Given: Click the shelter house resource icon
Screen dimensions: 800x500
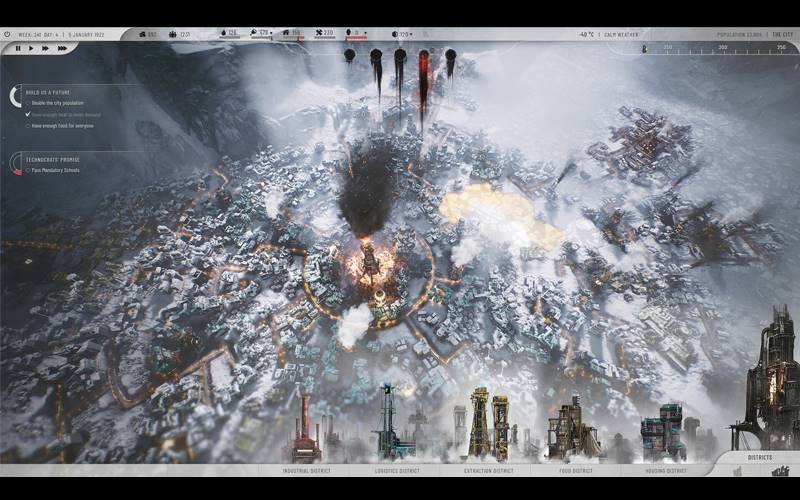Looking at the screenshot, I should [x=285, y=34].
